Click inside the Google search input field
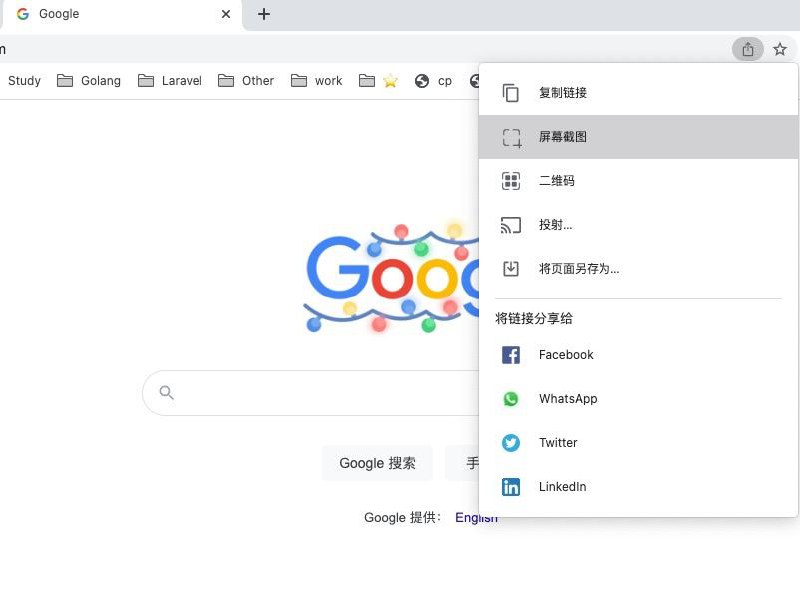Screen dimensions: 800x593 click(x=300, y=392)
